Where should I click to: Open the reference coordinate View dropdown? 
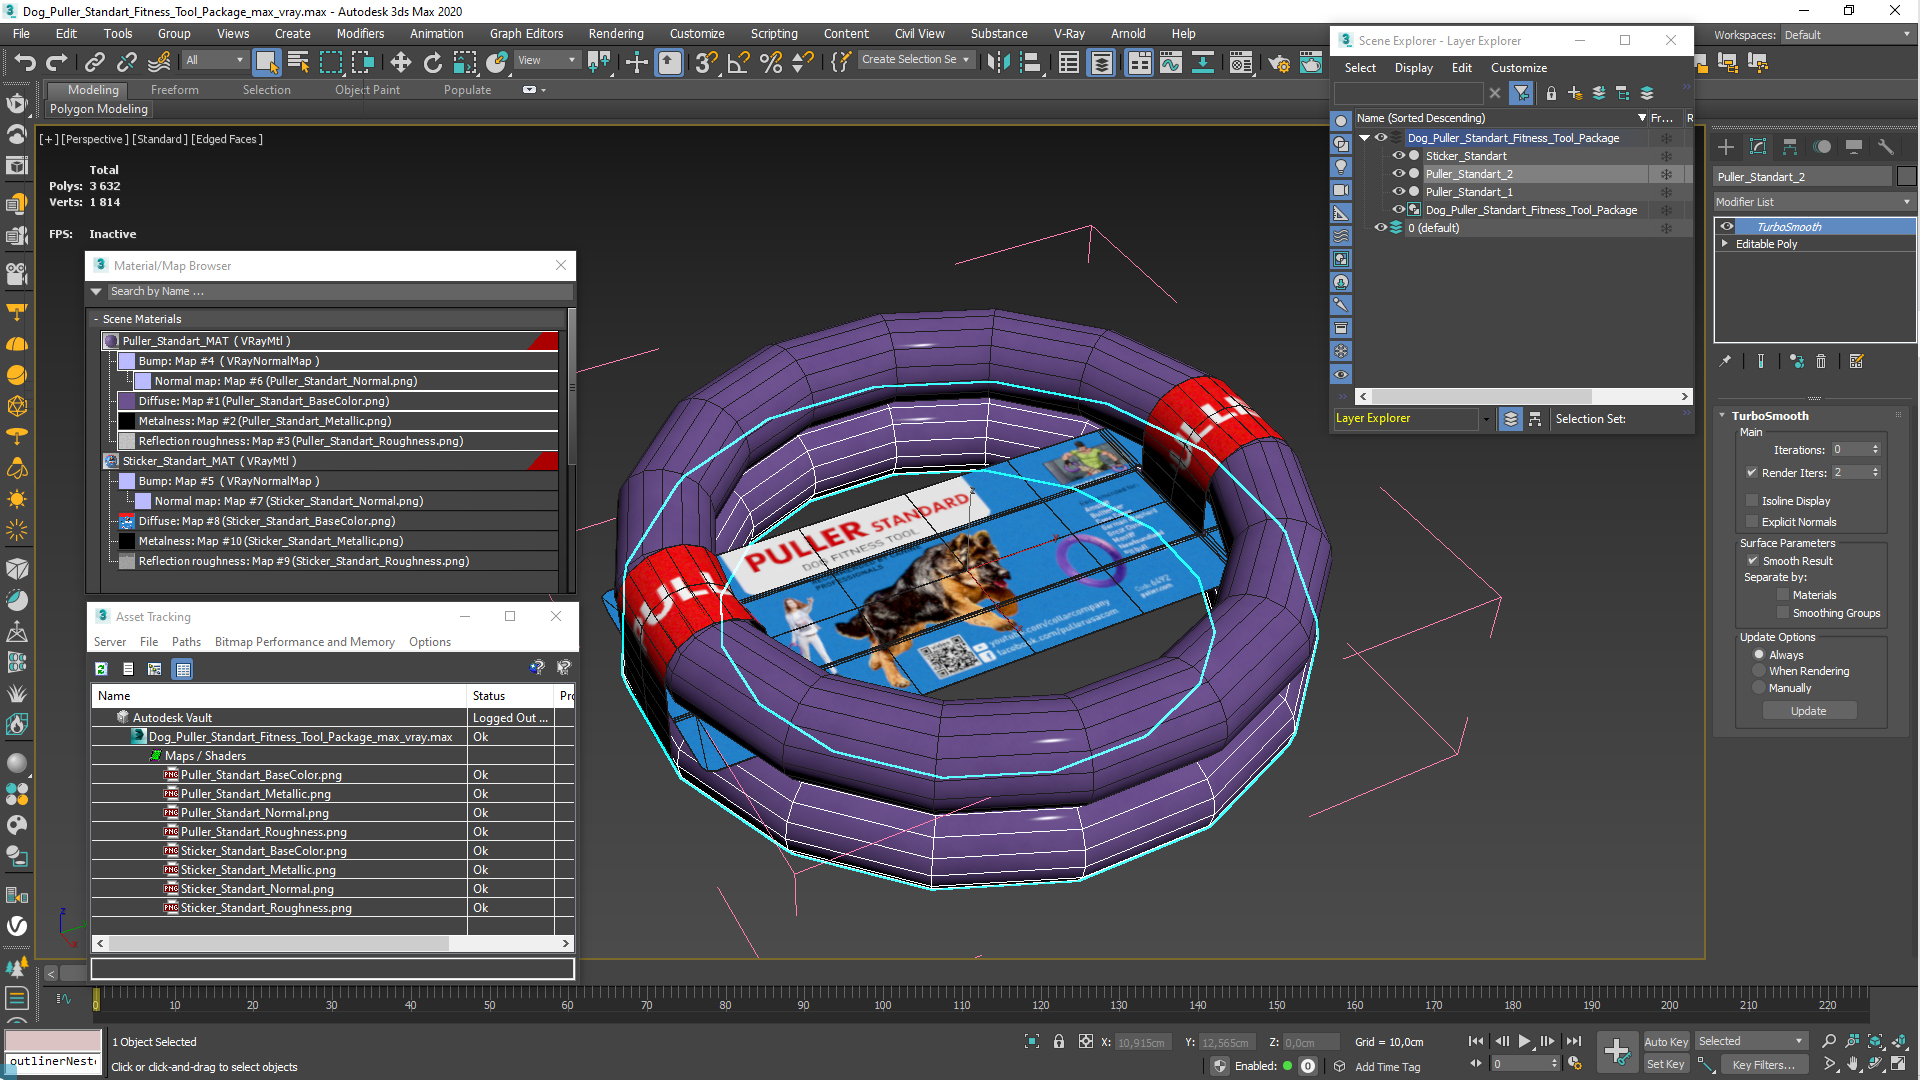[546, 60]
